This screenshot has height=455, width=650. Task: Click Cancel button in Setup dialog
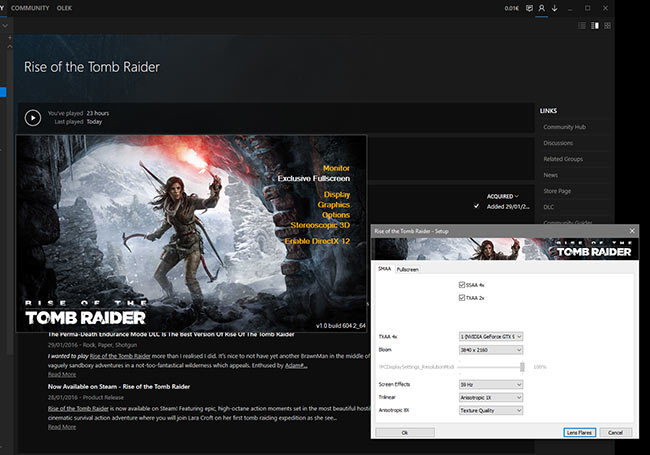pos(615,433)
